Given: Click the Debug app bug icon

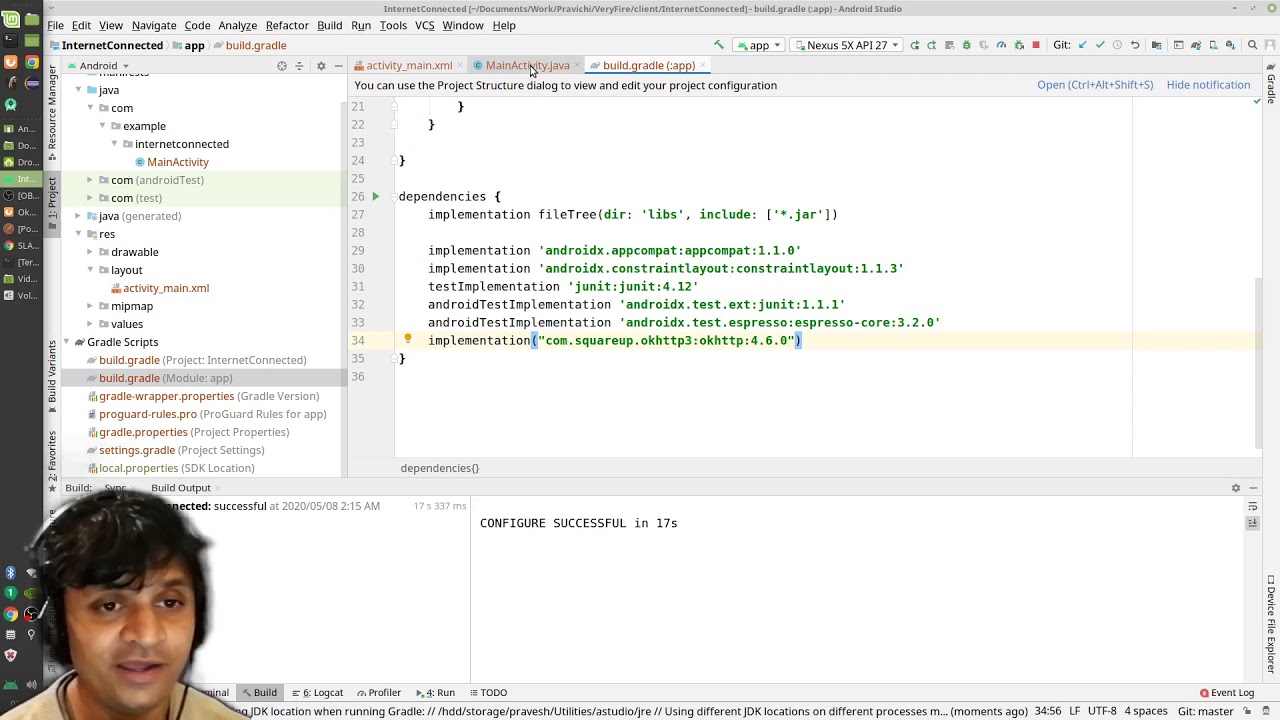Looking at the screenshot, I should click(x=966, y=45).
